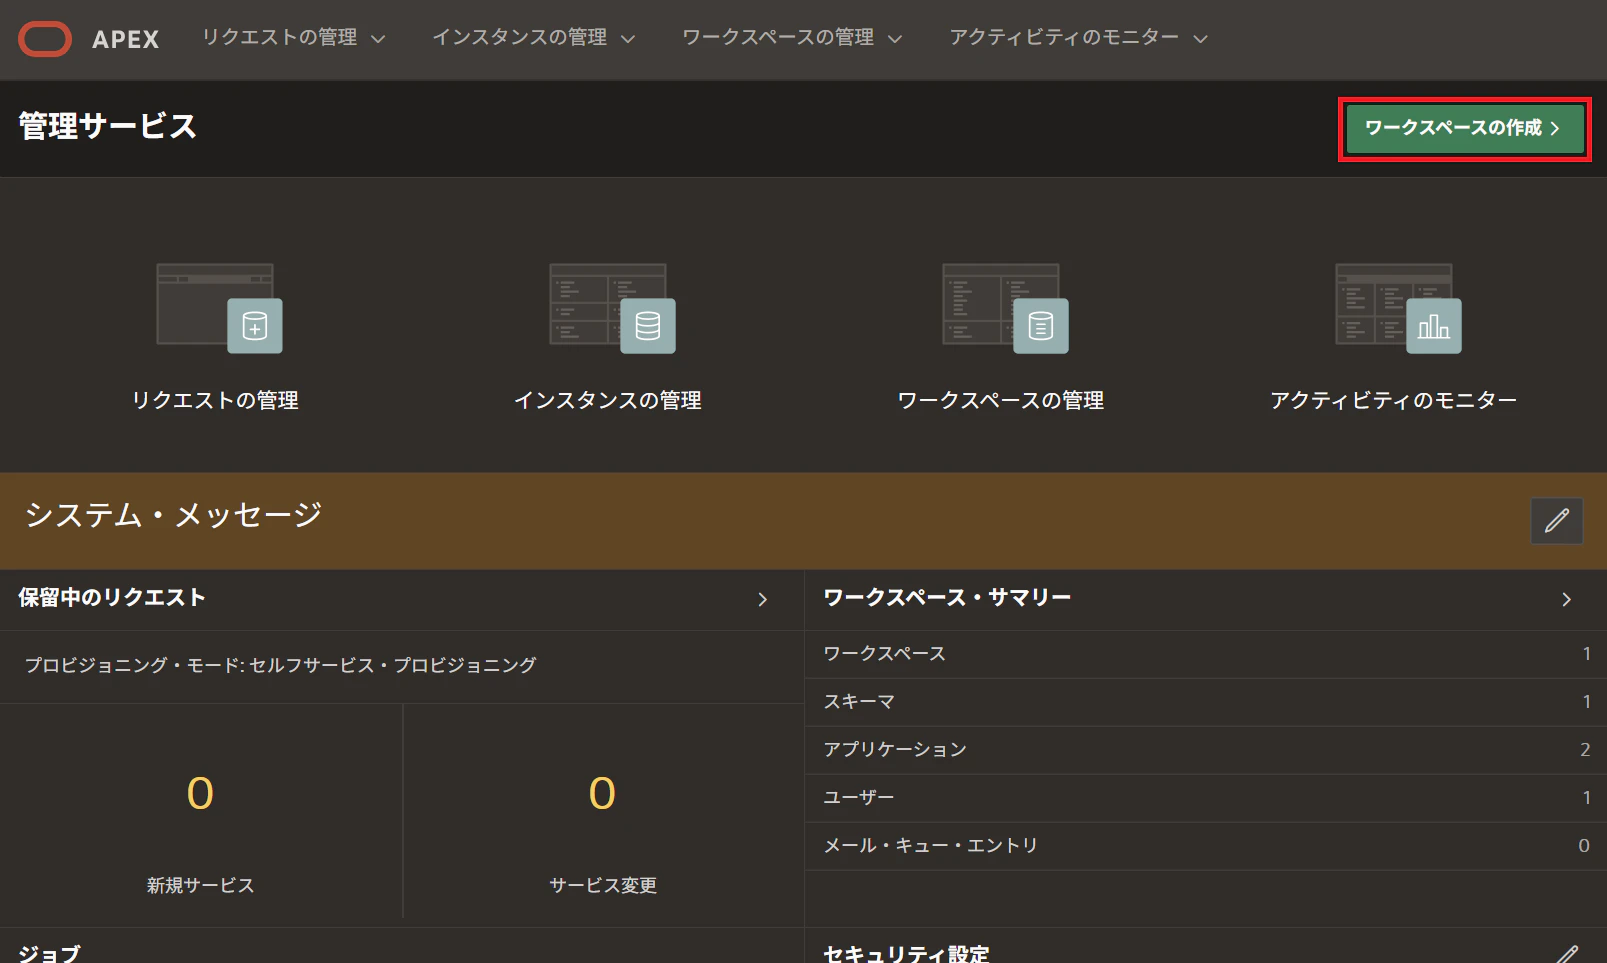Edit セキュリティ設定 with pencil icon
Viewport: 1607px width, 963px height.
point(1567,954)
